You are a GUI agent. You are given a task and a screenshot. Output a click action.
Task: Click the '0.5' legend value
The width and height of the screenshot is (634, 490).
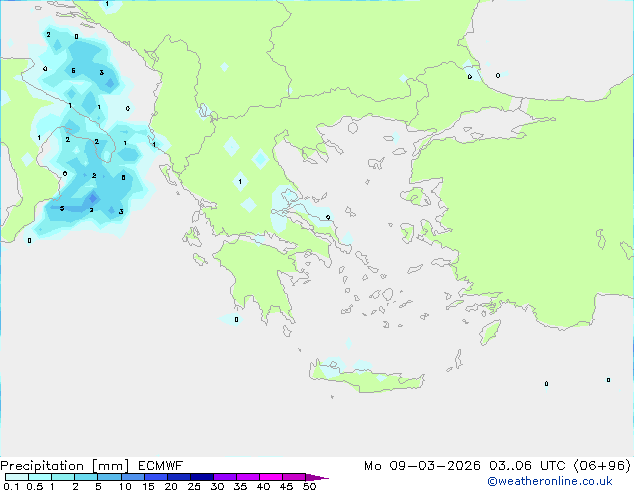[x=35, y=486]
